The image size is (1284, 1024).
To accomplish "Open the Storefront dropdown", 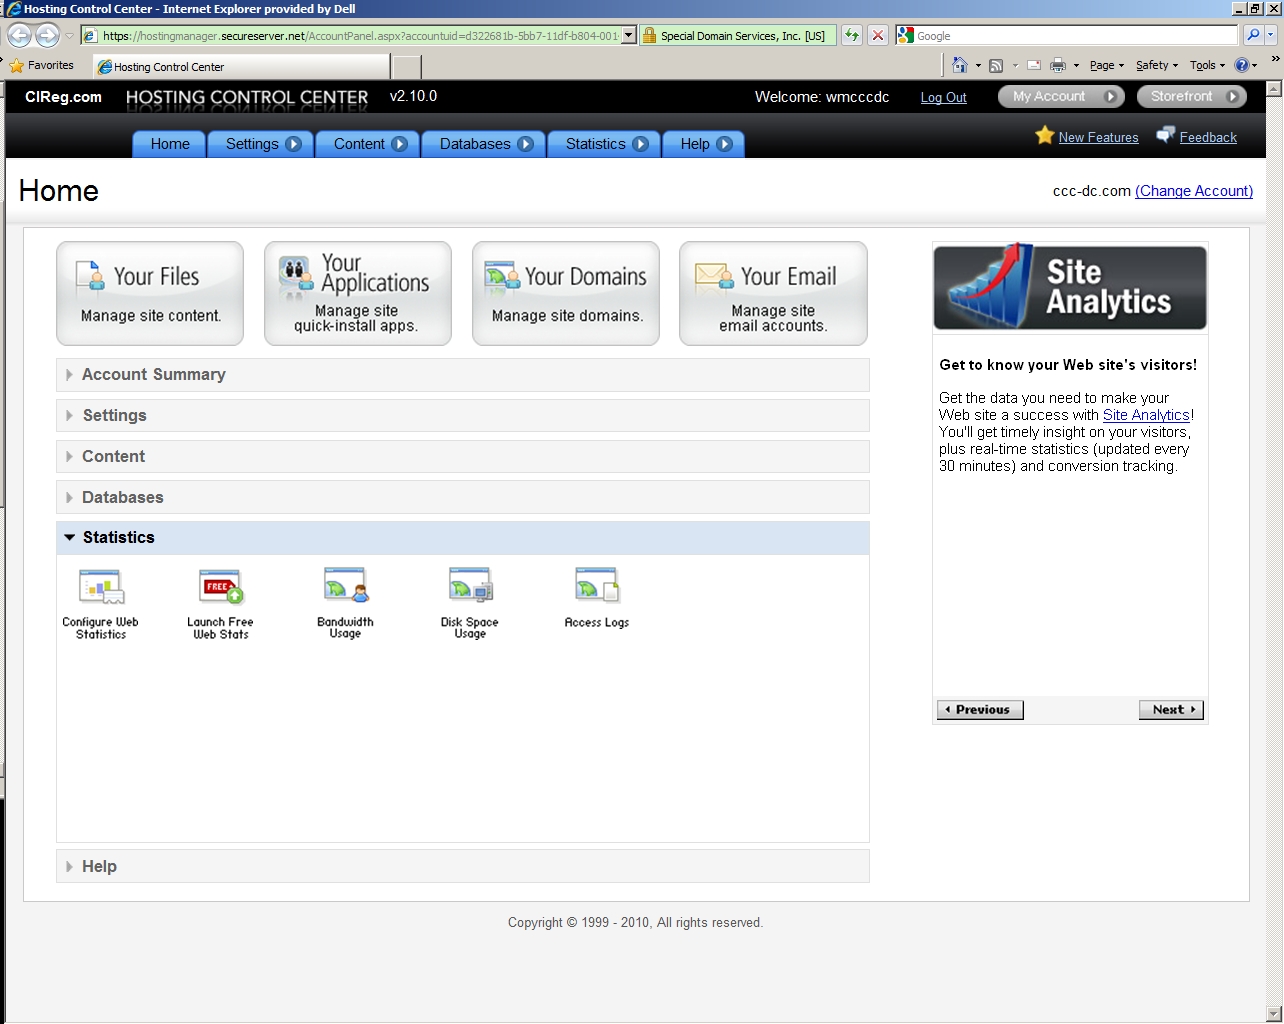I will [x=1192, y=97].
